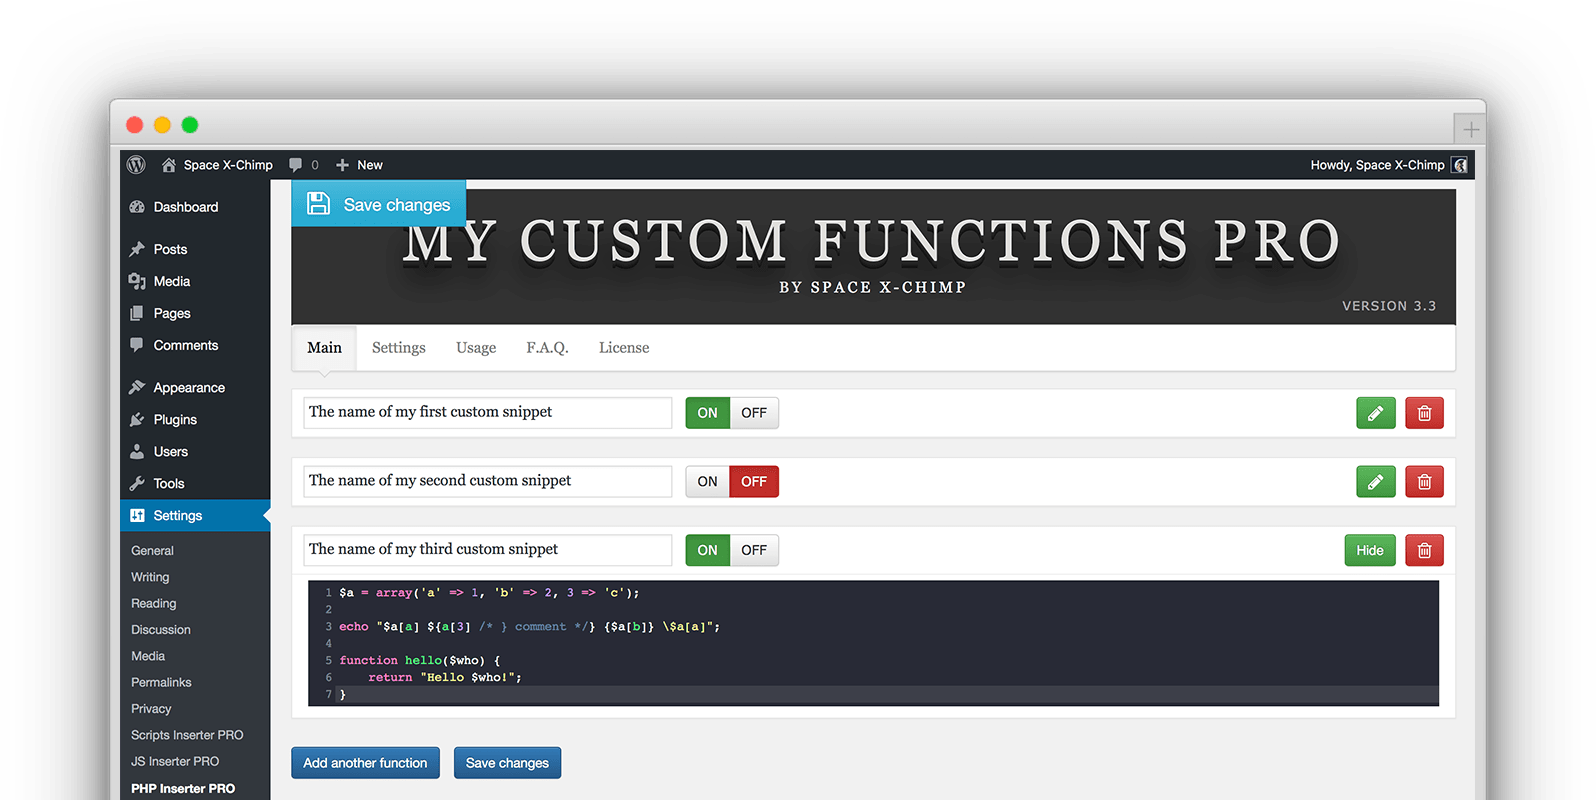Open the Media library menu item with icon
Viewport: 1596px width, 800px height.
[x=160, y=281]
